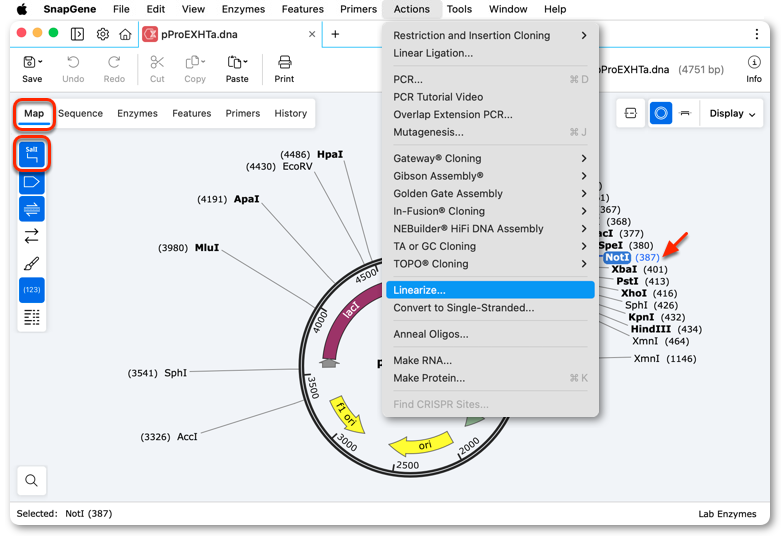Open the Window menu in menu bar

click(x=508, y=9)
